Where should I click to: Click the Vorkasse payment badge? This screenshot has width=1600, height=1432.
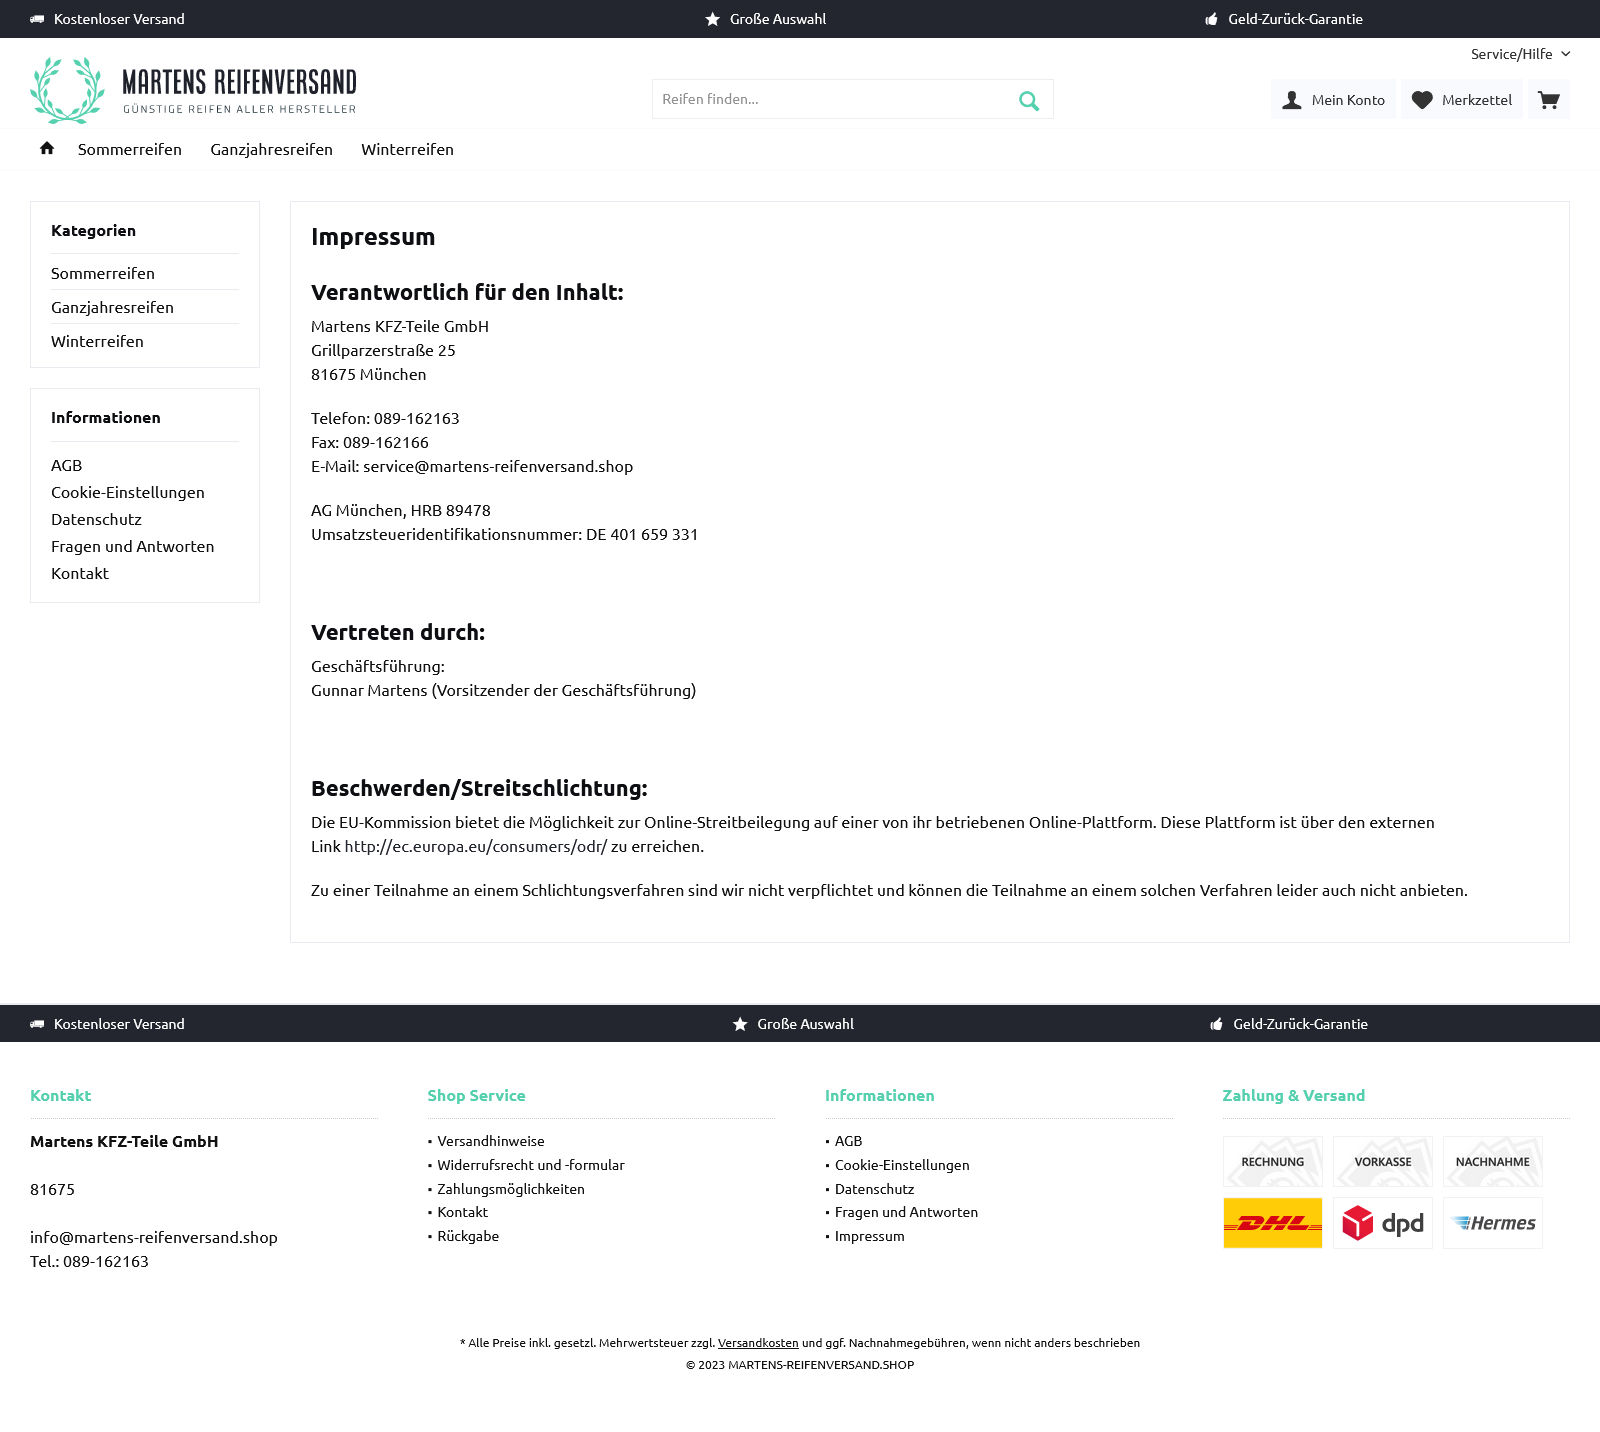tap(1383, 1162)
